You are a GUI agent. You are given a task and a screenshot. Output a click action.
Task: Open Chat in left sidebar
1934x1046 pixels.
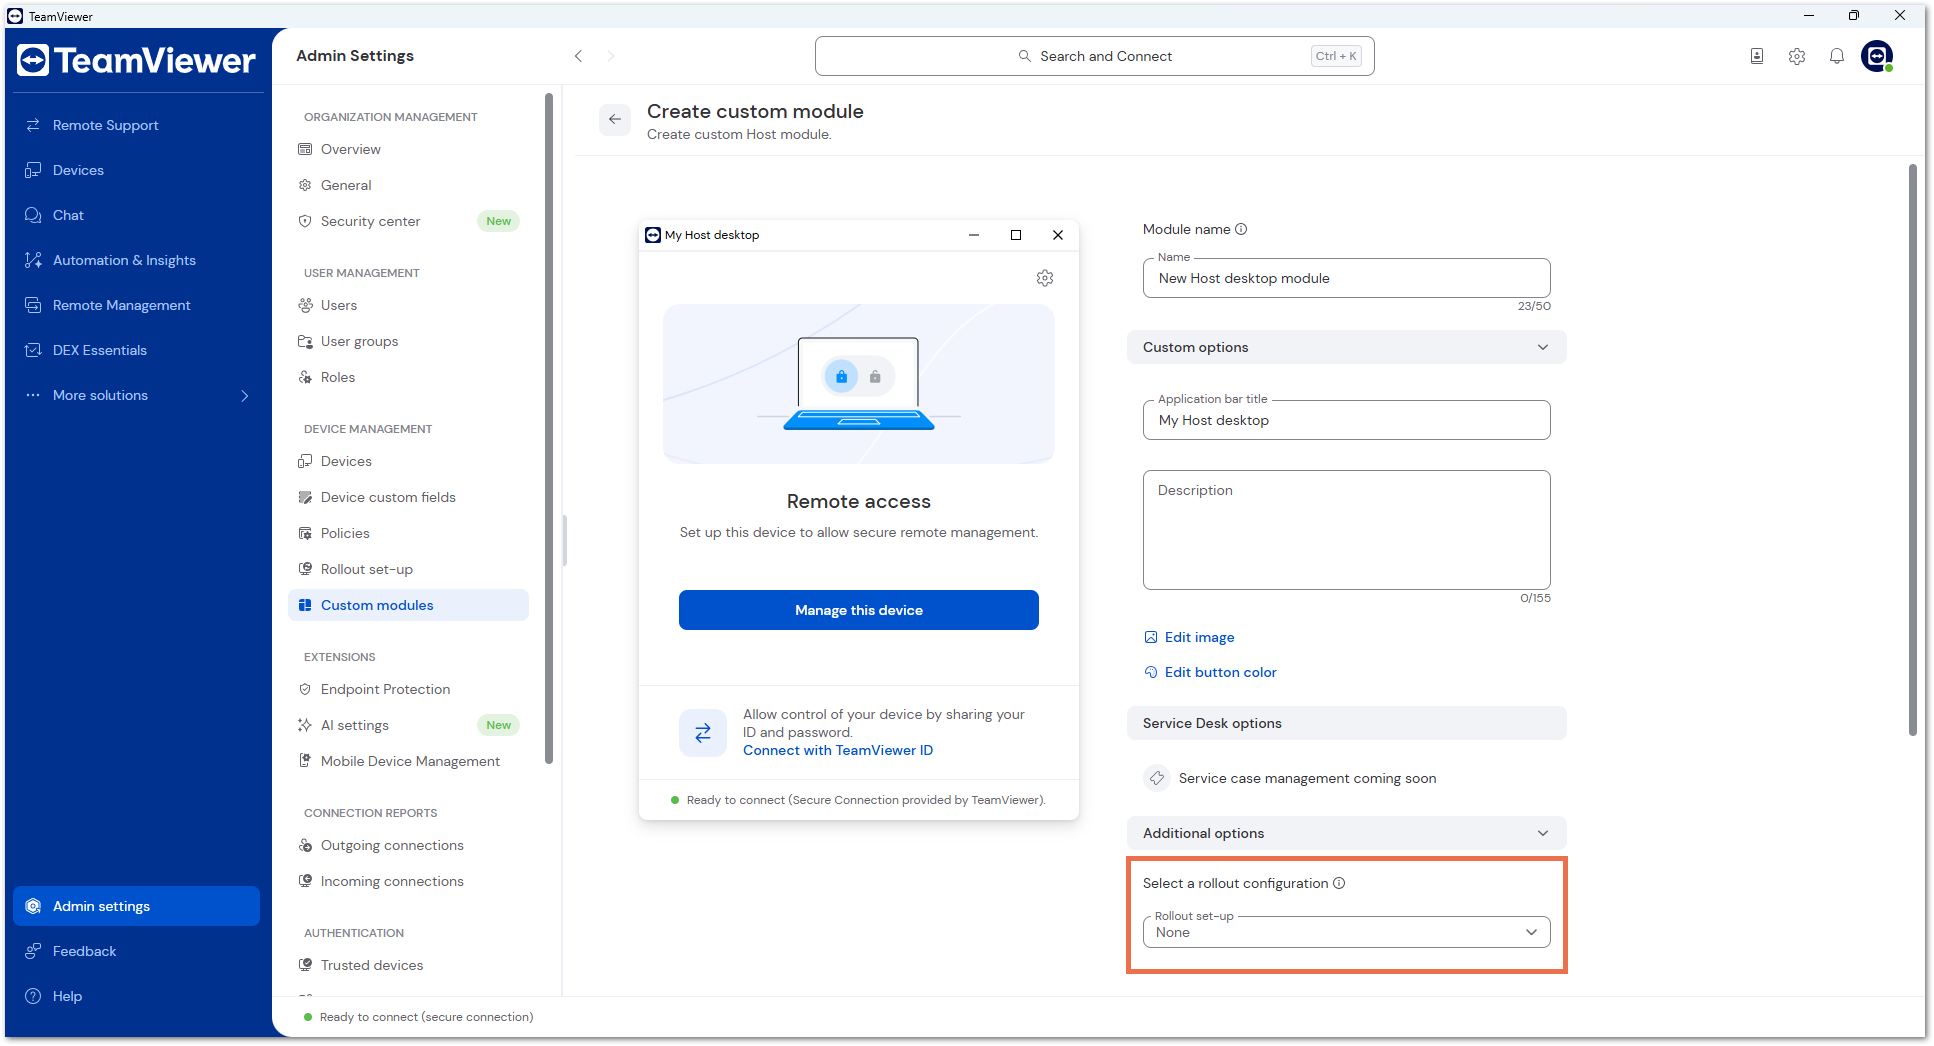click(x=136, y=215)
